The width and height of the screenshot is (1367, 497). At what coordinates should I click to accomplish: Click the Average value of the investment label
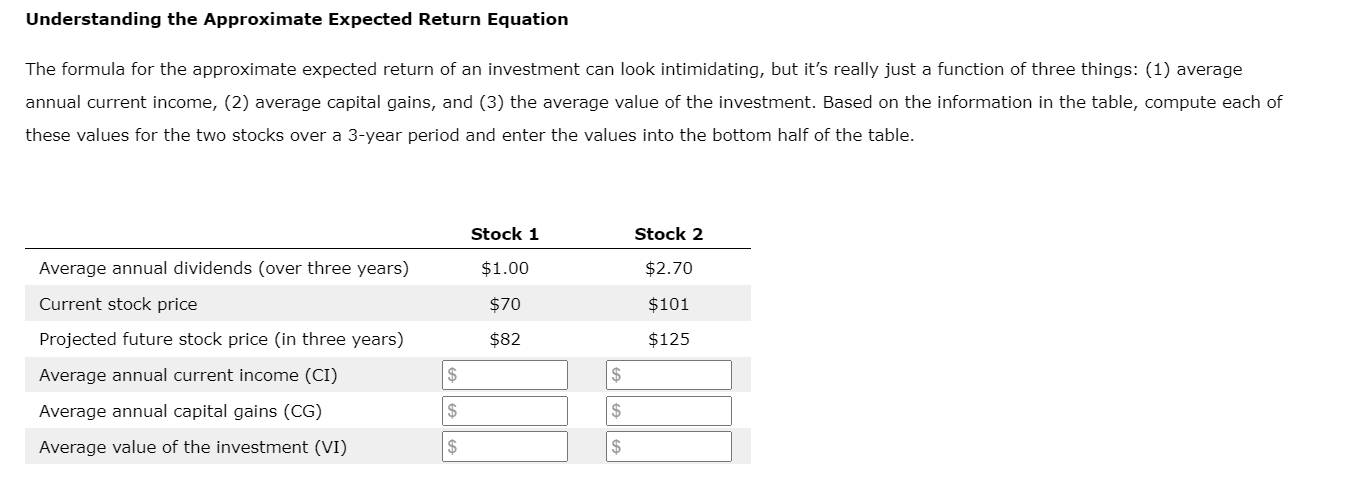[193, 447]
